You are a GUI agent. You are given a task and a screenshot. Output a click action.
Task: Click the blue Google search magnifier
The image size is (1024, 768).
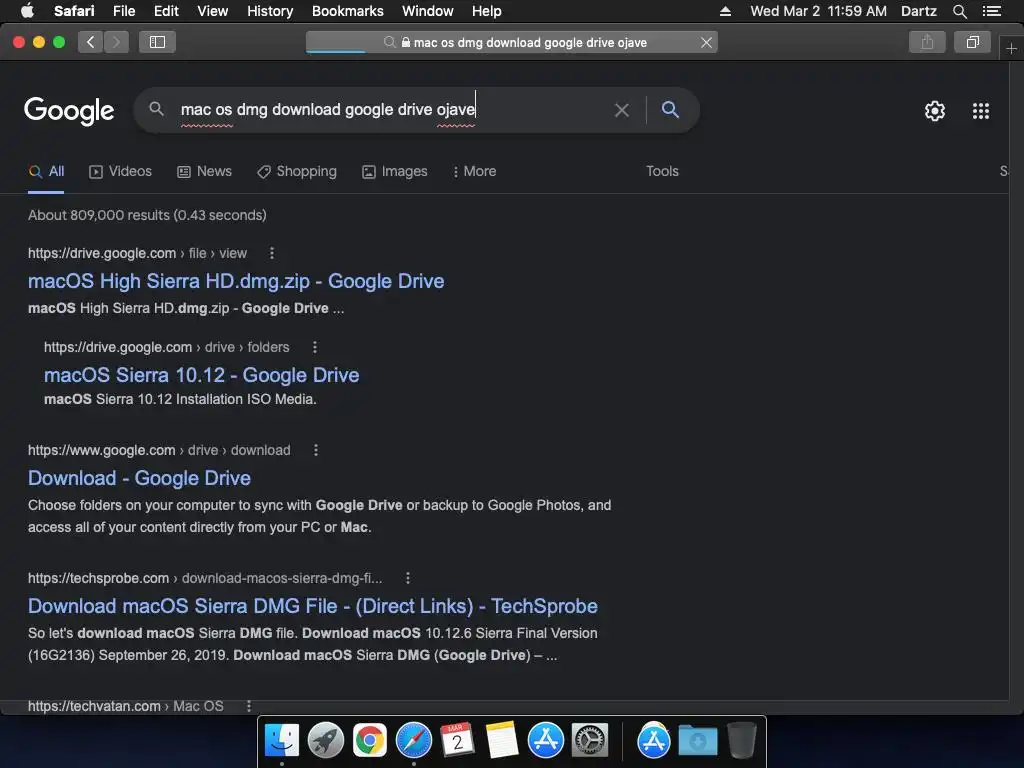click(670, 110)
